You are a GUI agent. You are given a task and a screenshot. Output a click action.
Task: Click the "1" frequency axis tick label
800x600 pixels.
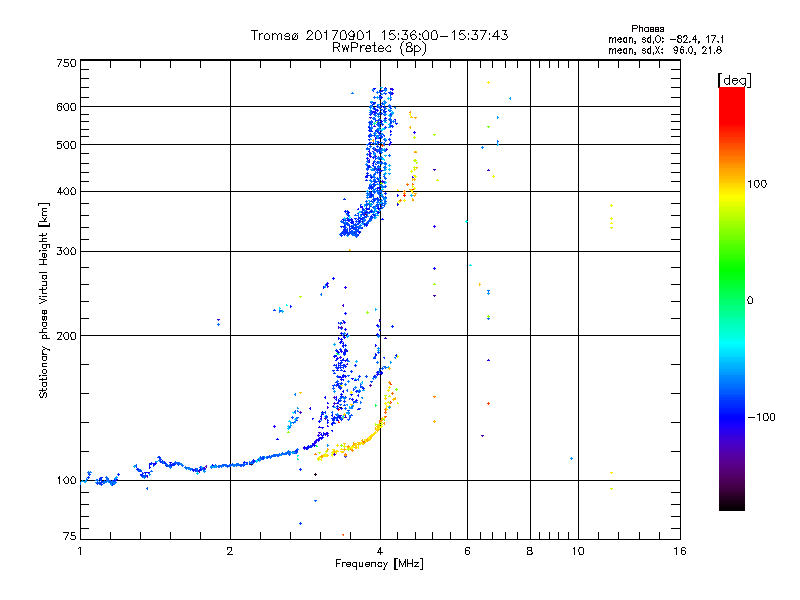tap(80, 551)
